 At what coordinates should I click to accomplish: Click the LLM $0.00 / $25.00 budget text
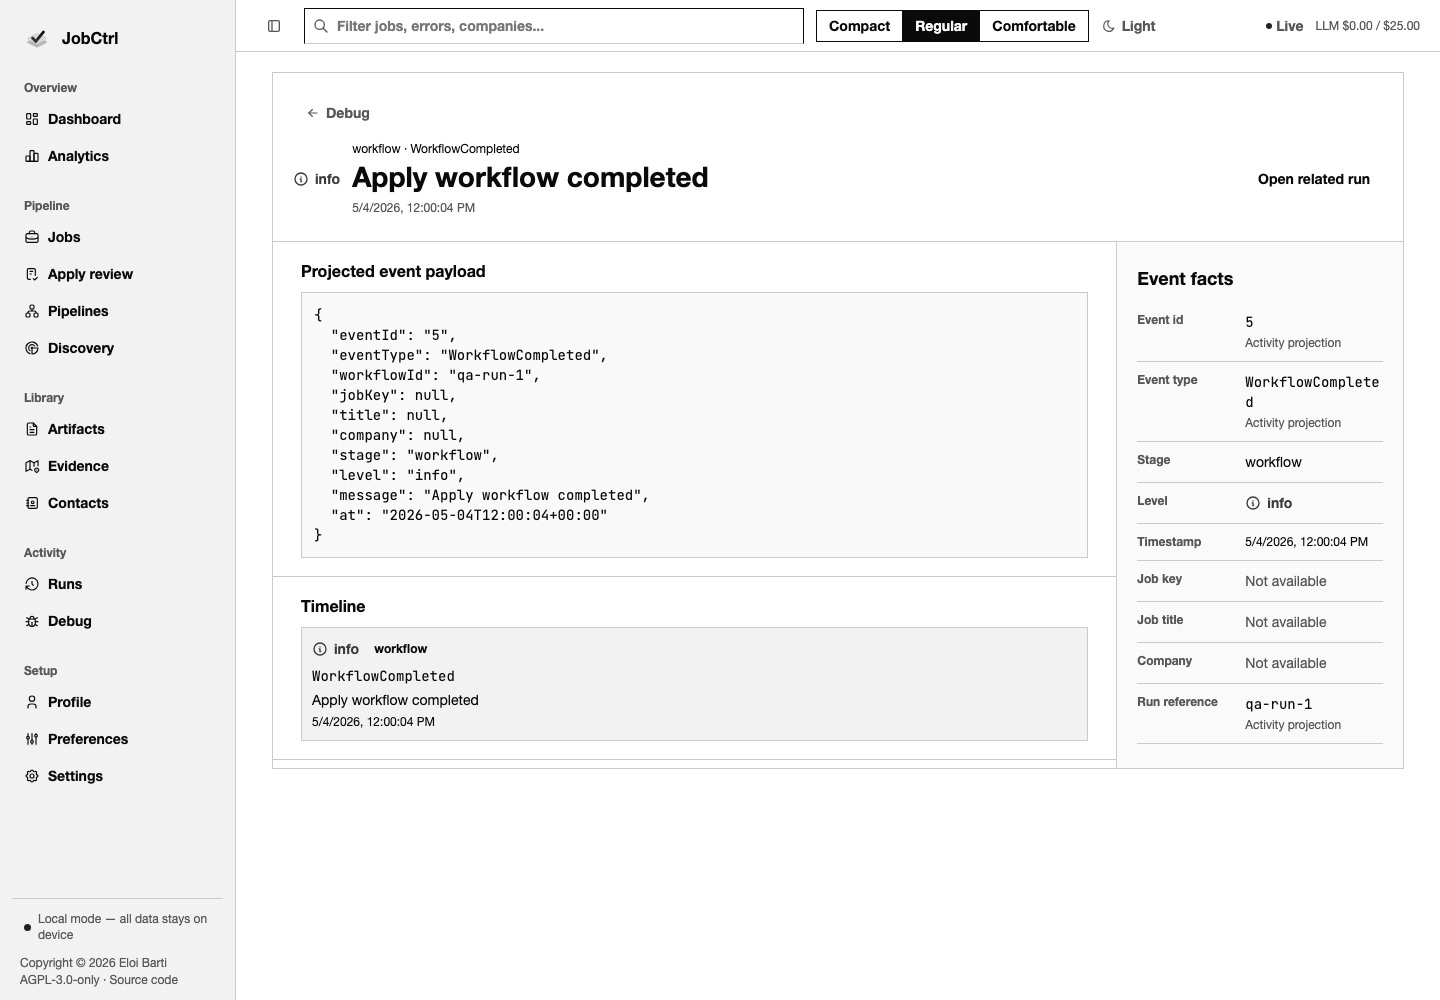point(1367,26)
